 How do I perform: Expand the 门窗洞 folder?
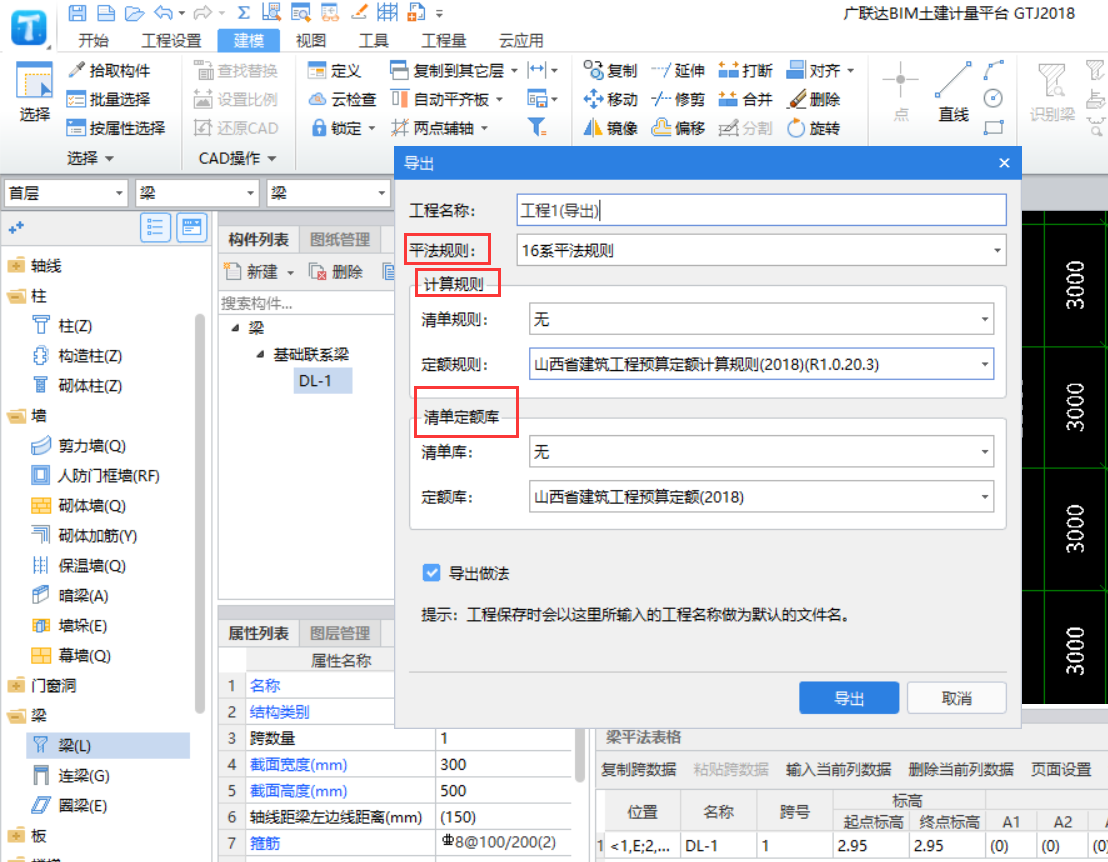(15, 685)
